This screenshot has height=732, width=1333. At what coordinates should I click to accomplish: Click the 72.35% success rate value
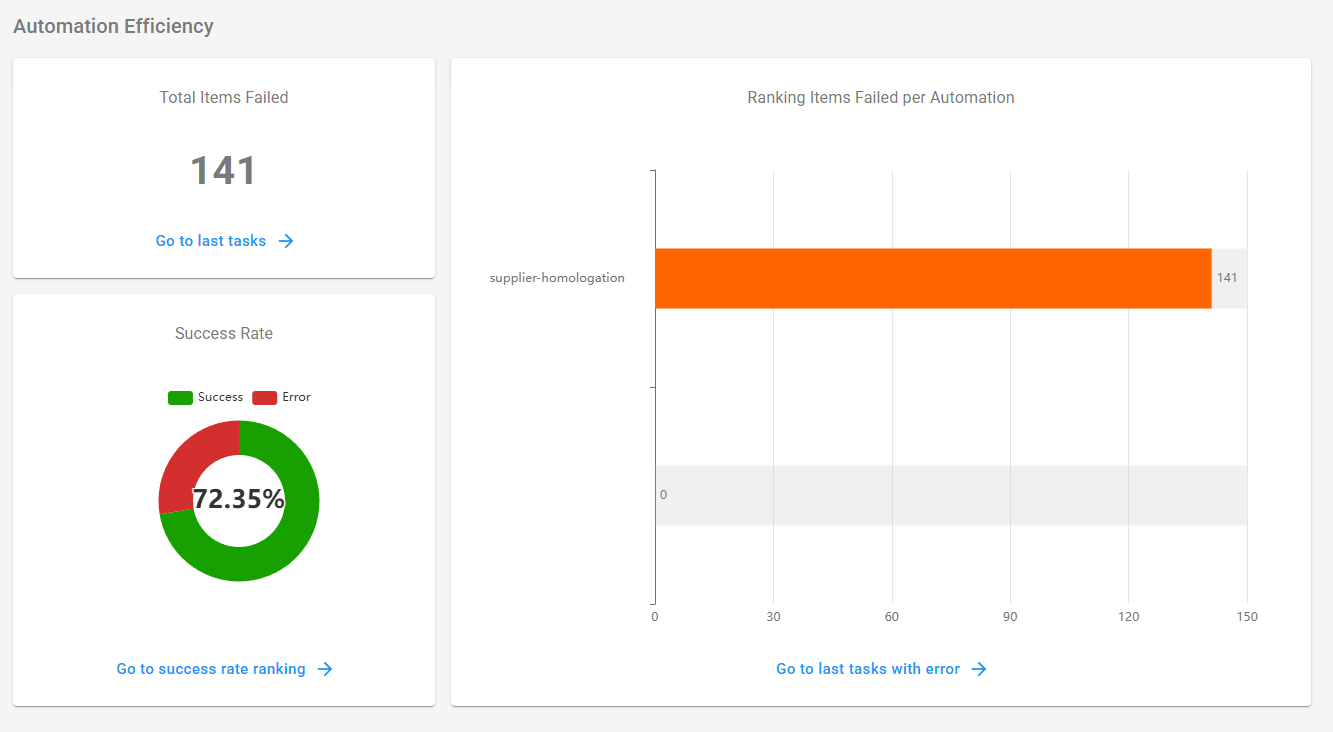(x=239, y=500)
